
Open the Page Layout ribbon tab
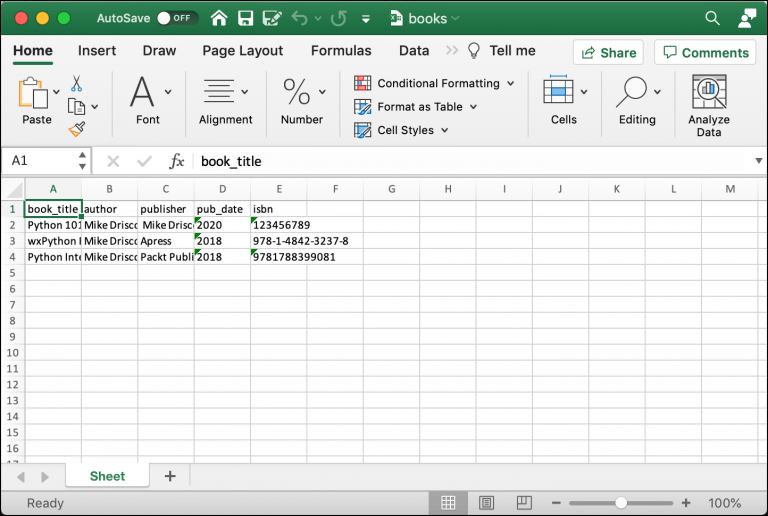coord(242,50)
